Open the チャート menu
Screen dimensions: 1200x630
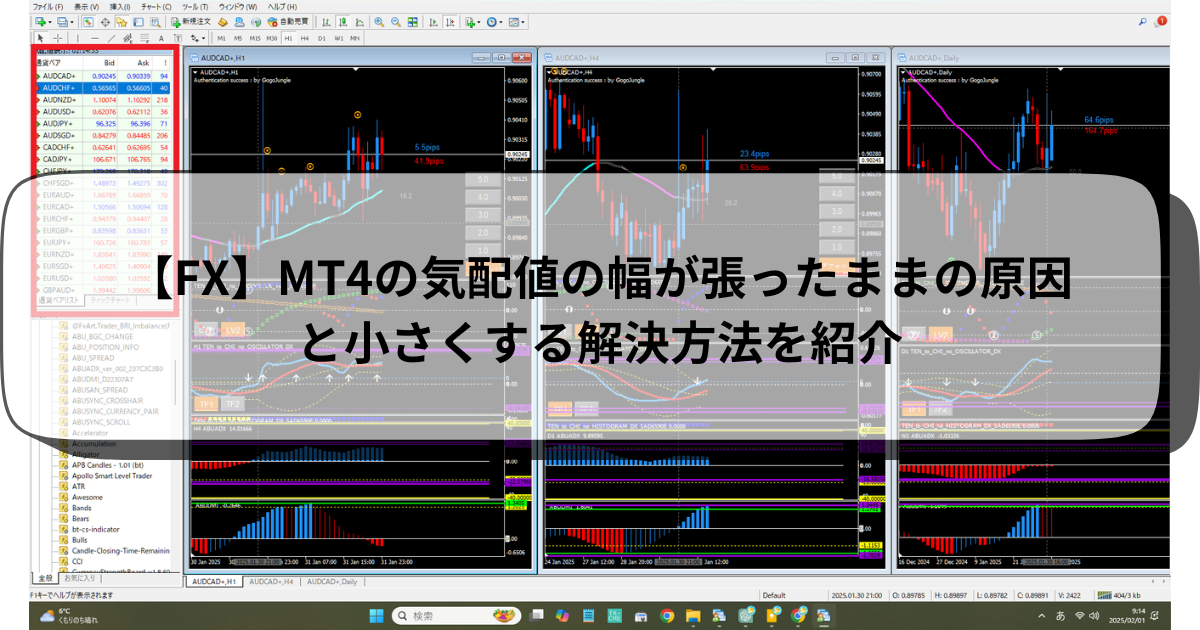[x=156, y=6]
